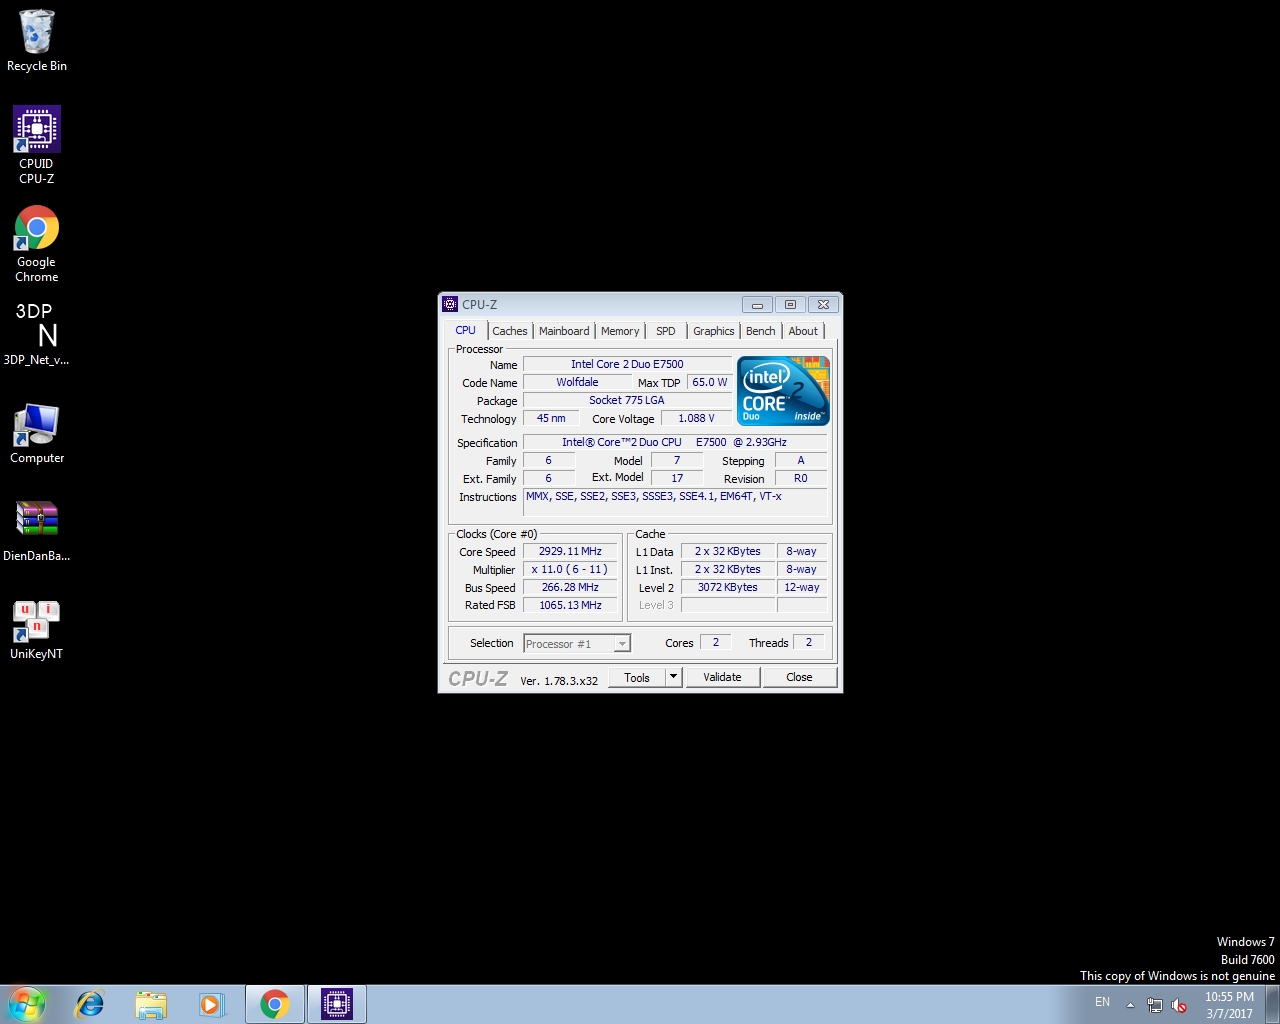Switch to Chrome in the taskbar
1280x1024 pixels.
275,1004
